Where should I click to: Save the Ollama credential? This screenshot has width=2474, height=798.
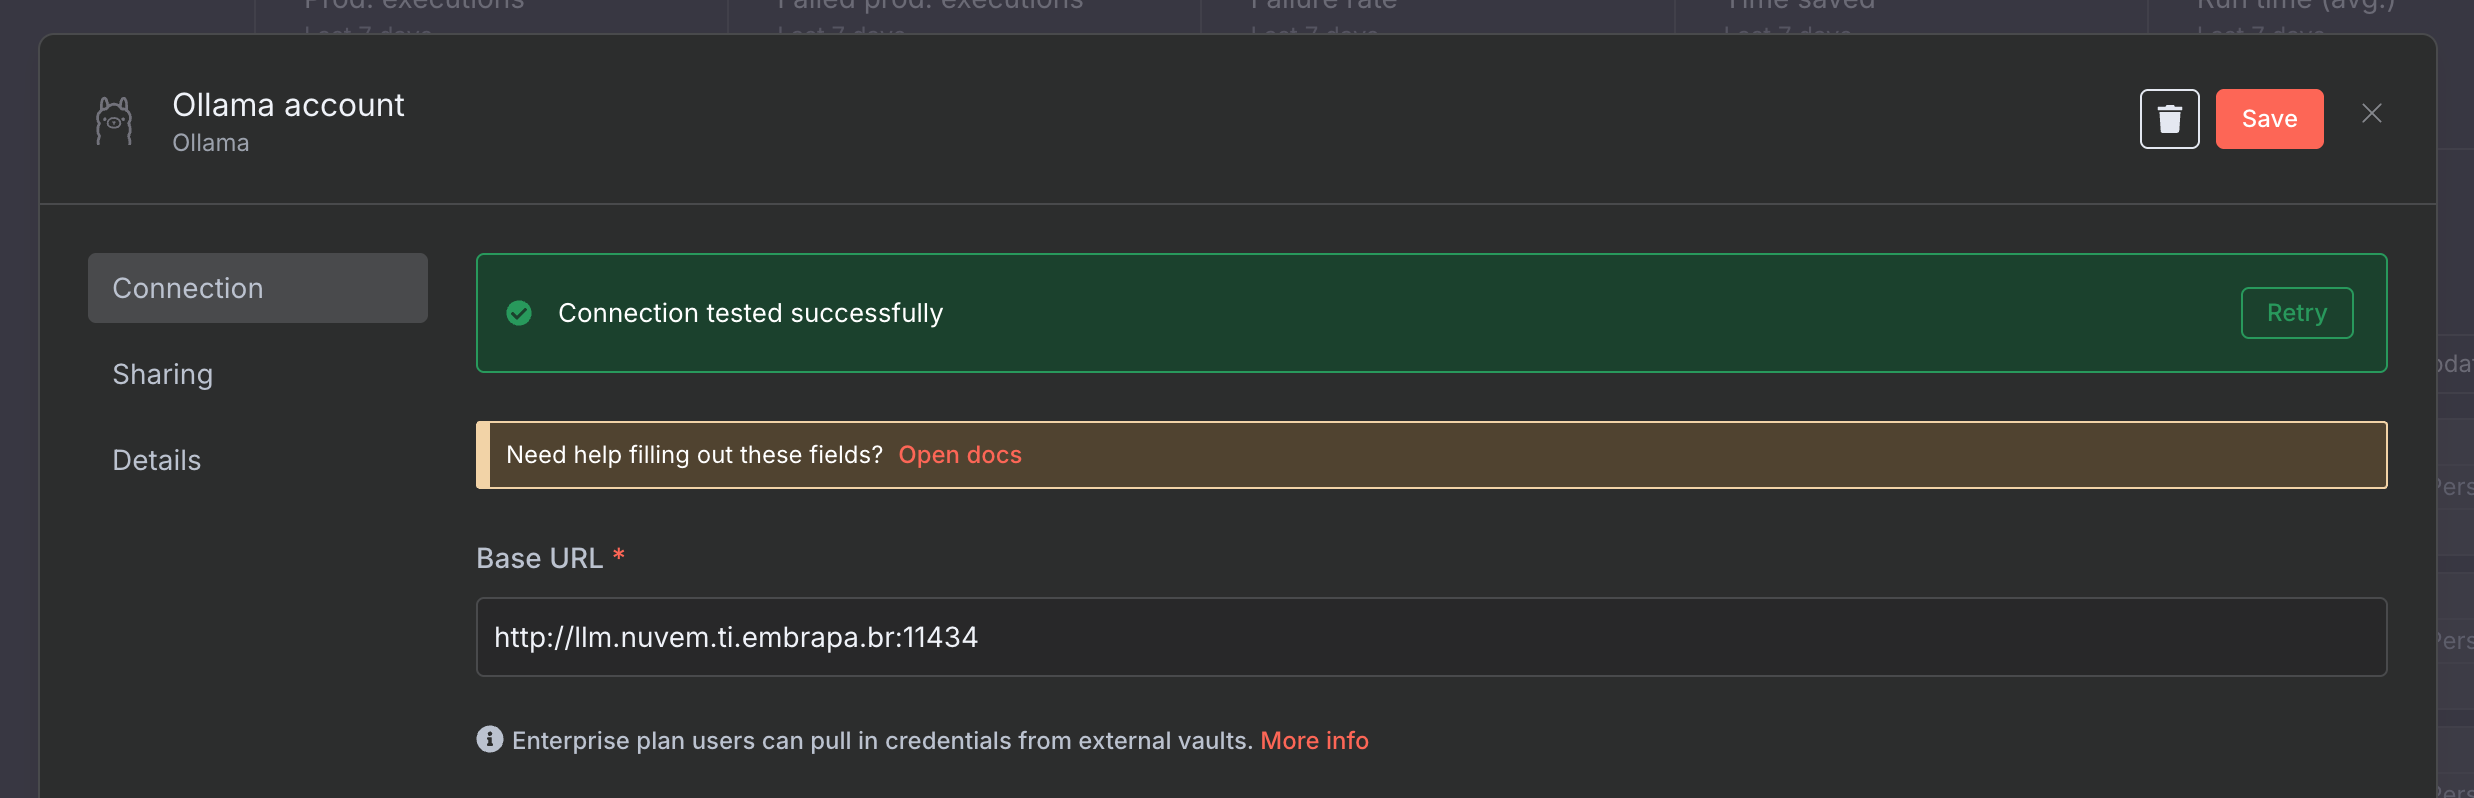pyautogui.click(x=2269, y=119)
